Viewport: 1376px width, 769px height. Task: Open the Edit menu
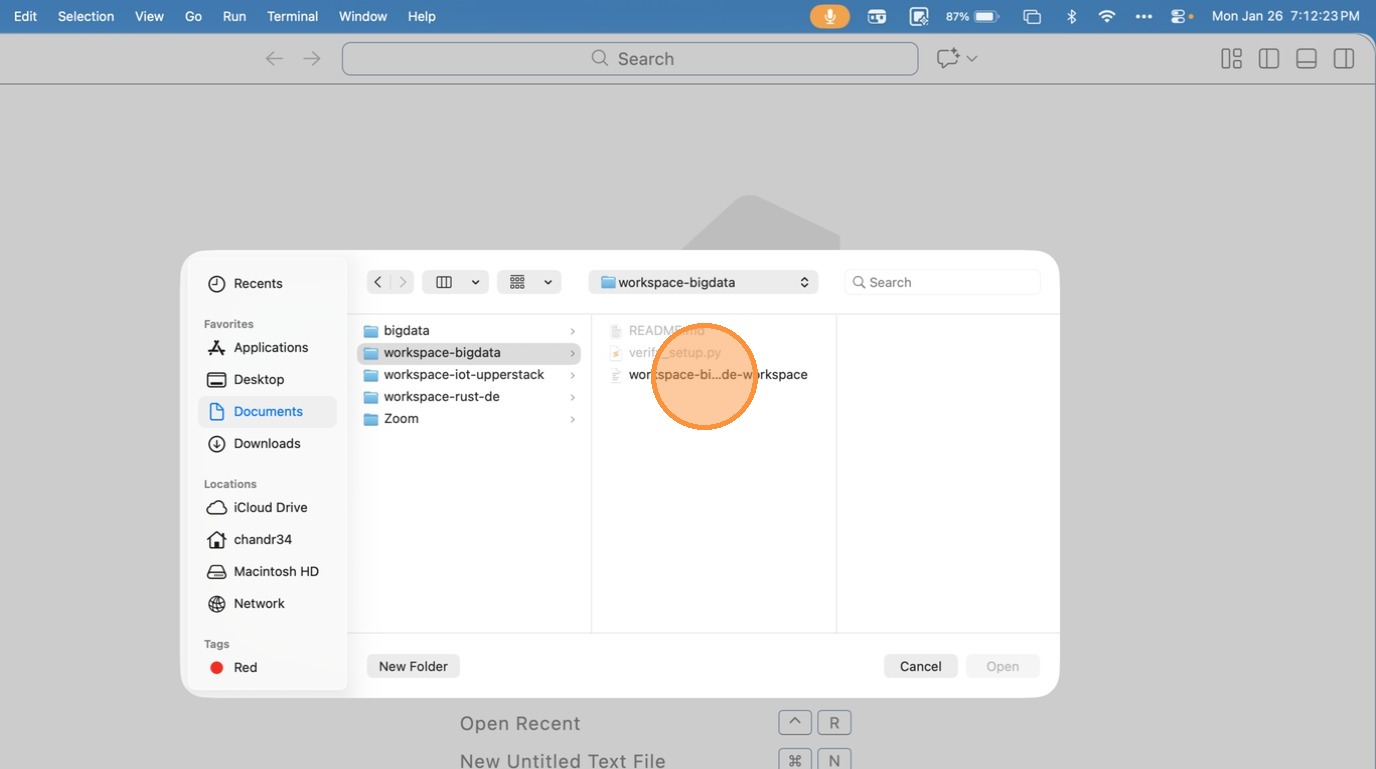point(26,16)
